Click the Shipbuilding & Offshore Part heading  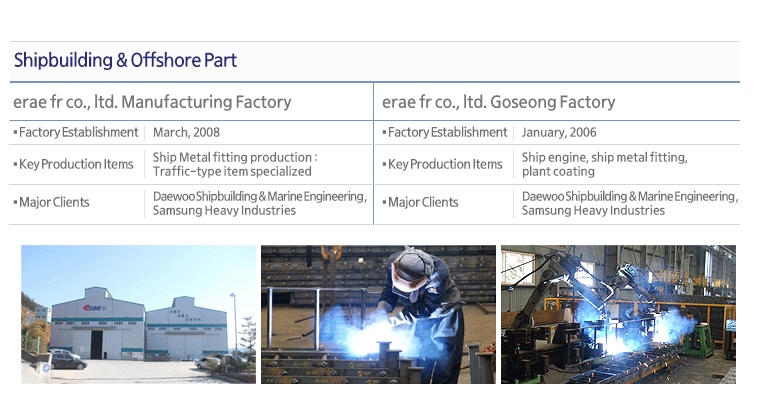point(125,60)
